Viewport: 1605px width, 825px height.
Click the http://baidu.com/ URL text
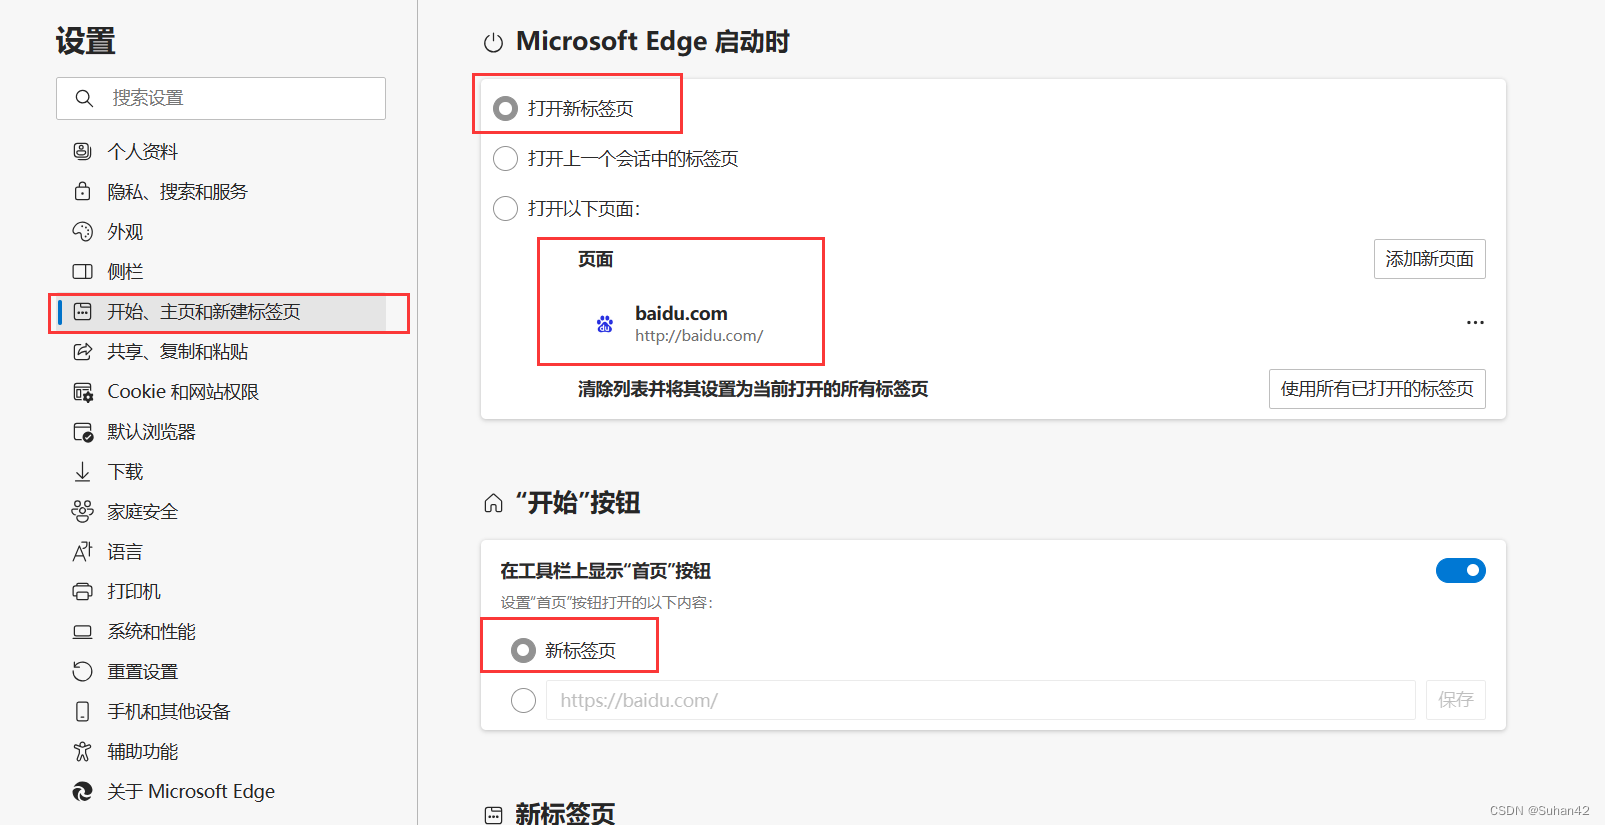pyautogui.click(x=699, y=336)
